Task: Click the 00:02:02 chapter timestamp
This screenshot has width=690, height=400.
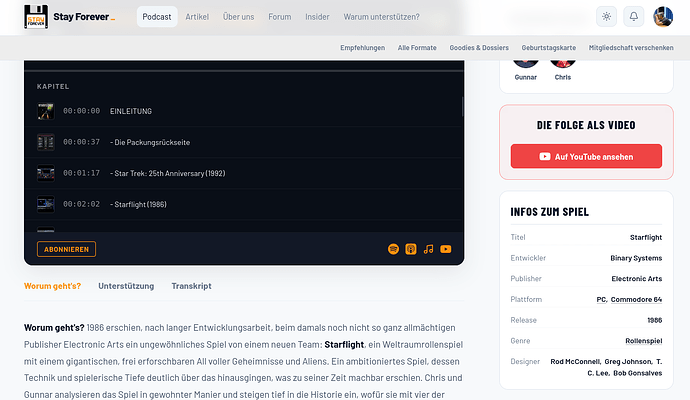Action: tap(81, 204)
